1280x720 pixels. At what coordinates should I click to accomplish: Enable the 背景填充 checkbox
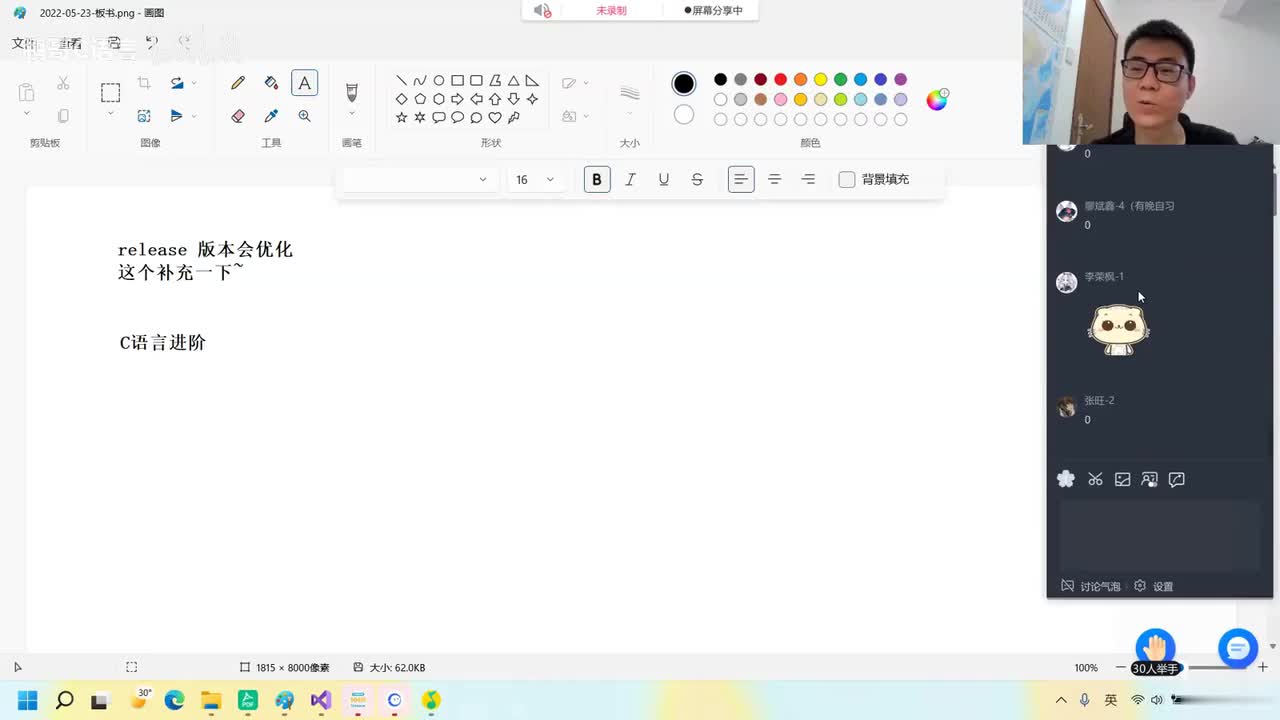click(x=847, y=179)
